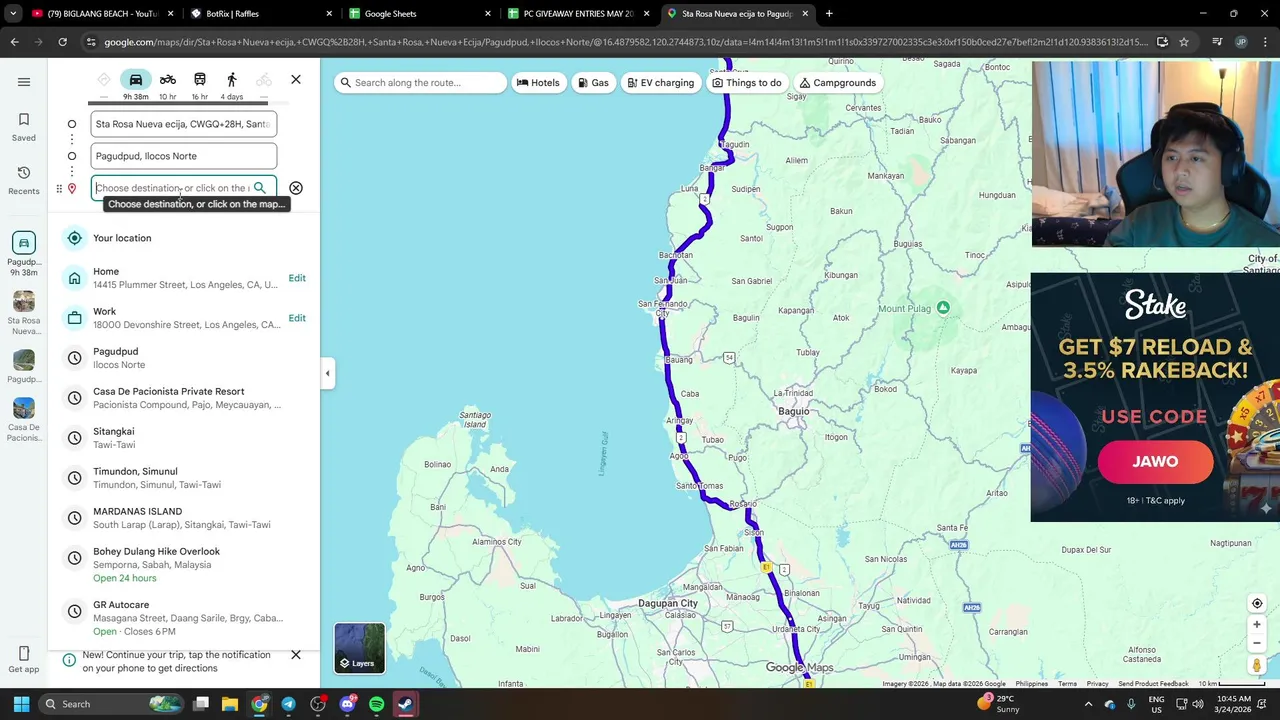Filter by EV charging chip
Screen dimensions: 1280x720
(x=660, y=82)
